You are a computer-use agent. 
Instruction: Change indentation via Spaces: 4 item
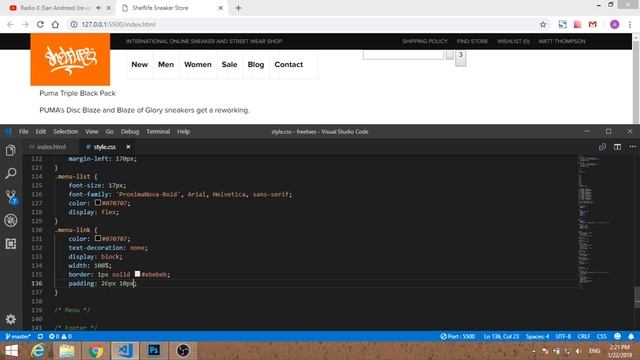click(537, 336)
